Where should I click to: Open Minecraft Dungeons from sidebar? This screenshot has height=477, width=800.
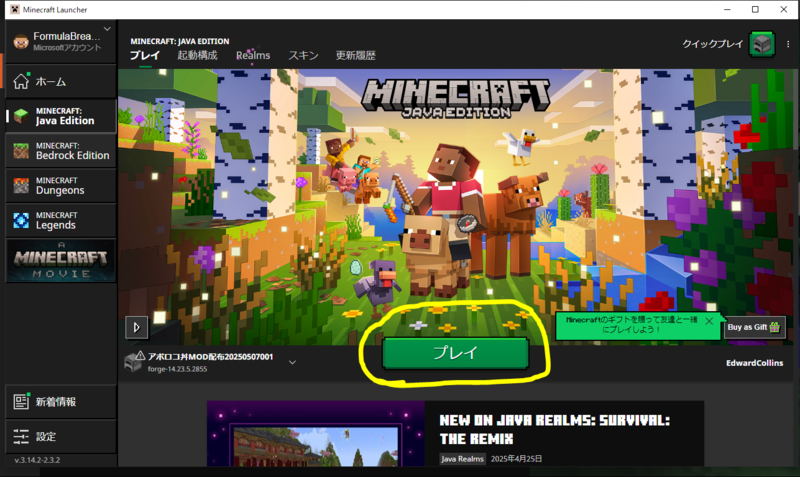[x=61, y=186]
